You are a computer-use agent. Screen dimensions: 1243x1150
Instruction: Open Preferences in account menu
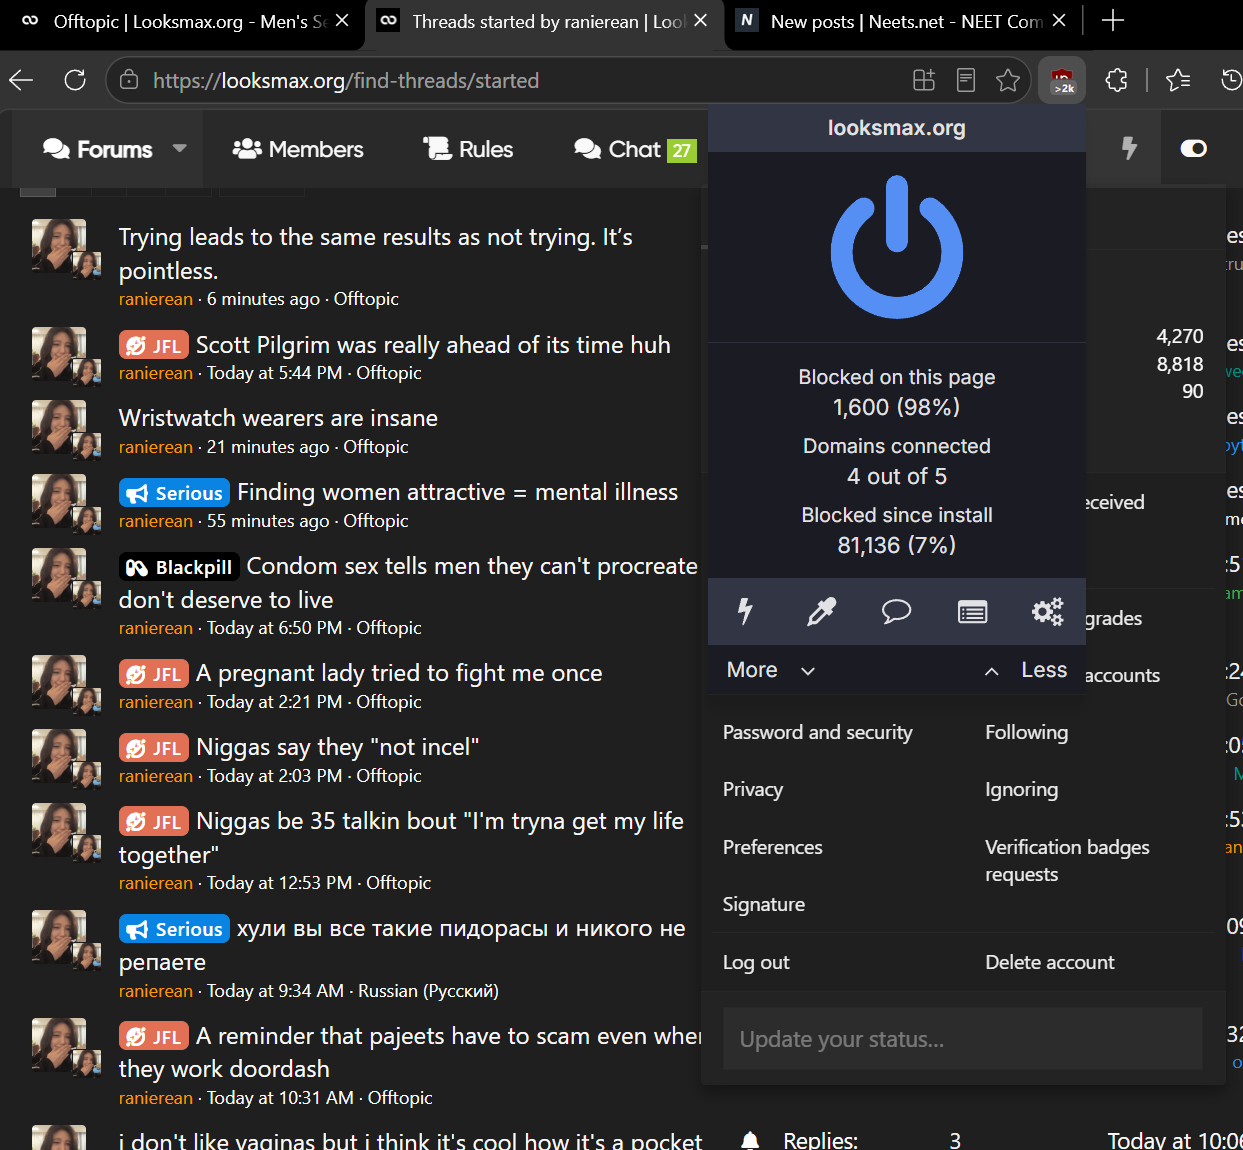point(773,847)
